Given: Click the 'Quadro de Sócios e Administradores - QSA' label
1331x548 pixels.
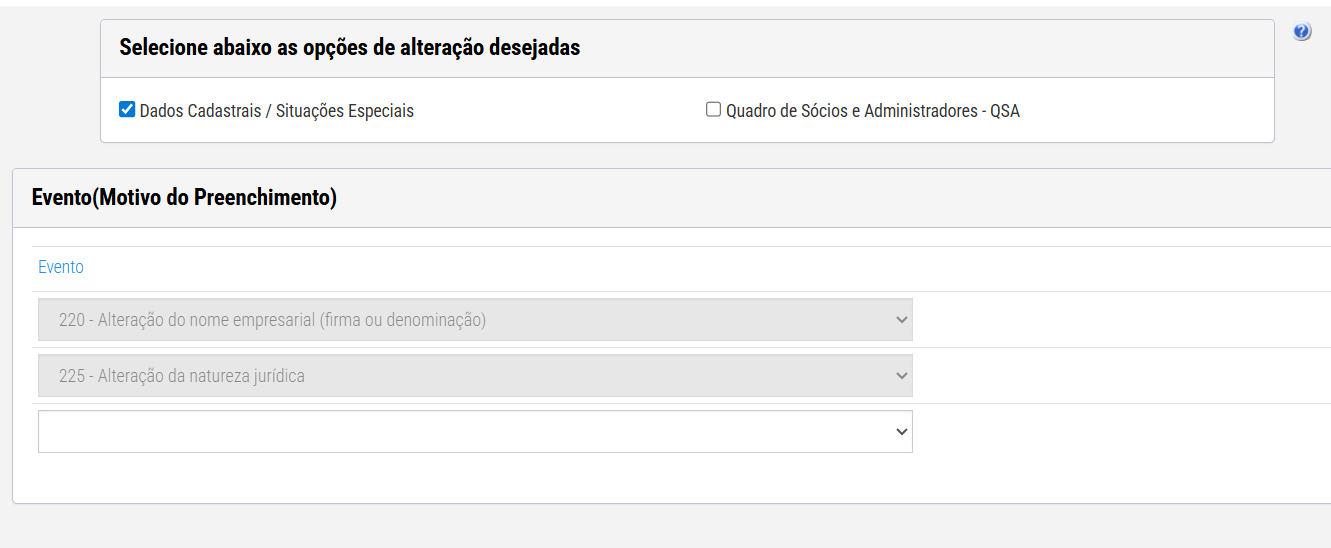Looking at the screenshot, I should click(873, 111).
